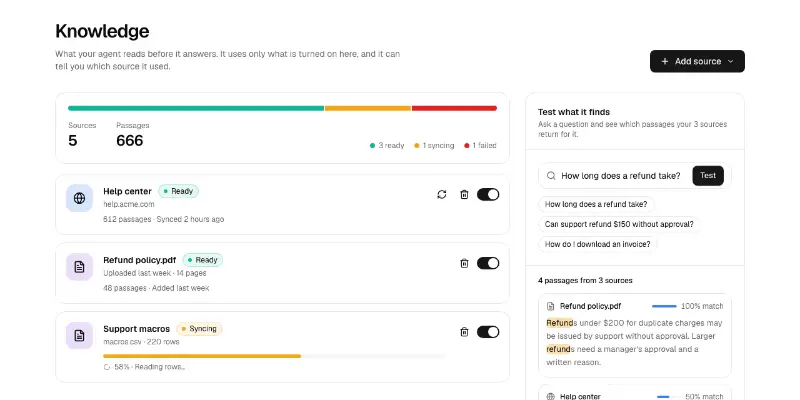Viewport: 800px width, 400px height.
Task: Click the 100% match label
Action: pyautogui.click(x=702, y=307)
